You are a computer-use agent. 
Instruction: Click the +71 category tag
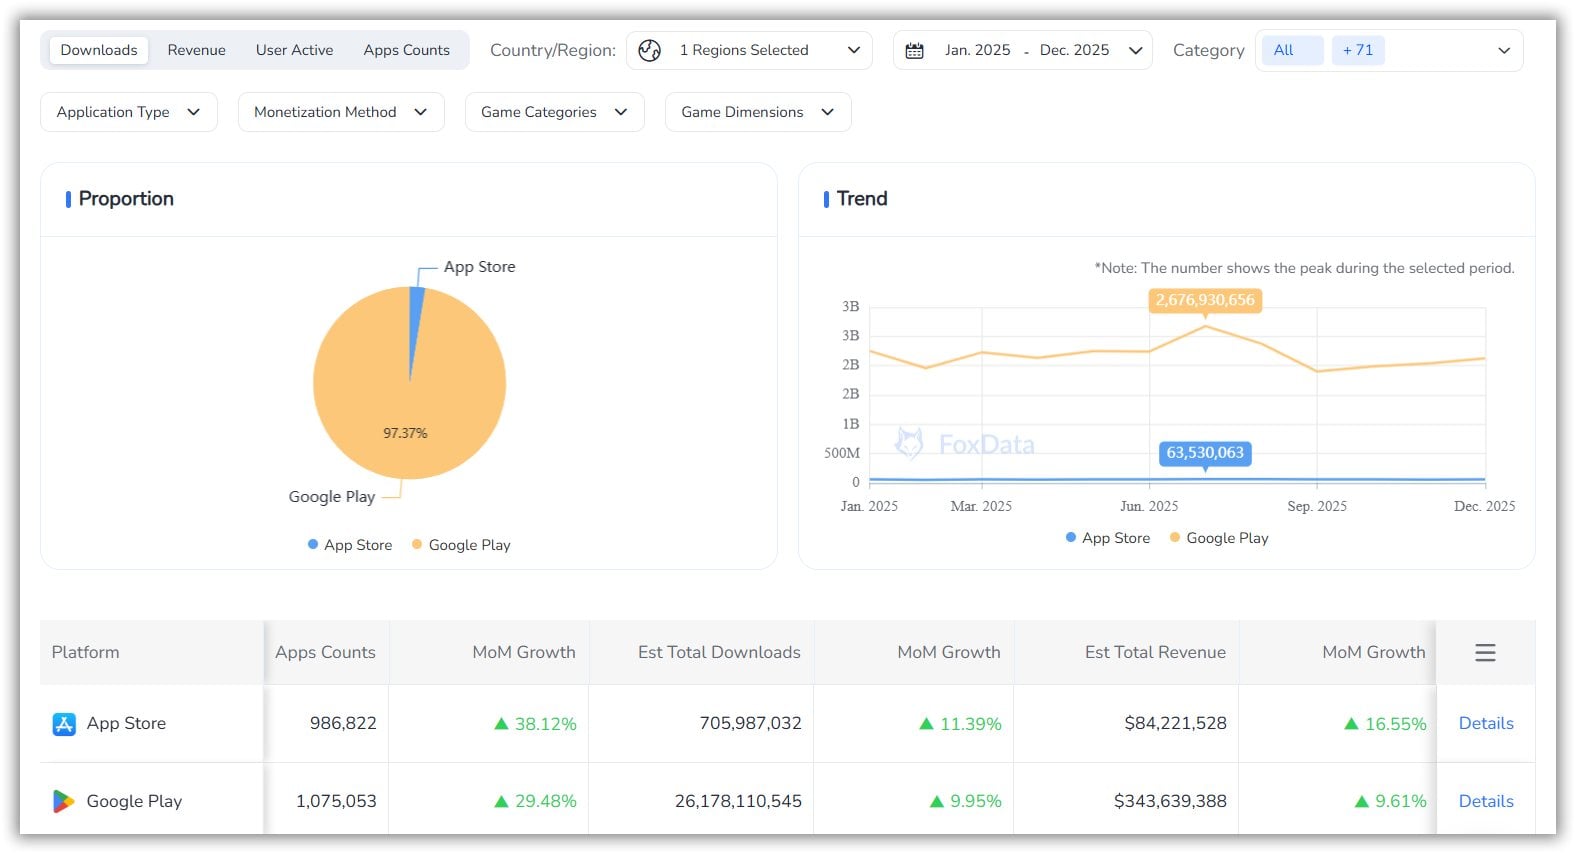tap(1357, 50)
